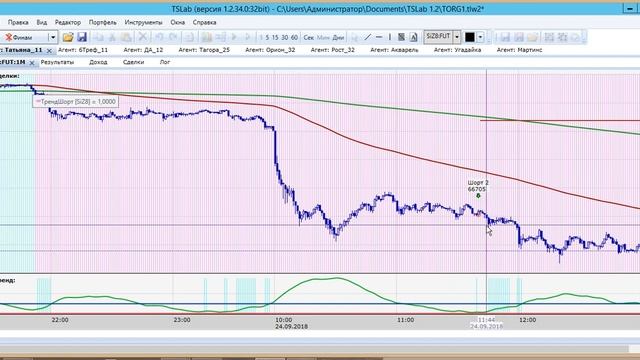Click the black color swatch

[x=470, y=37]
